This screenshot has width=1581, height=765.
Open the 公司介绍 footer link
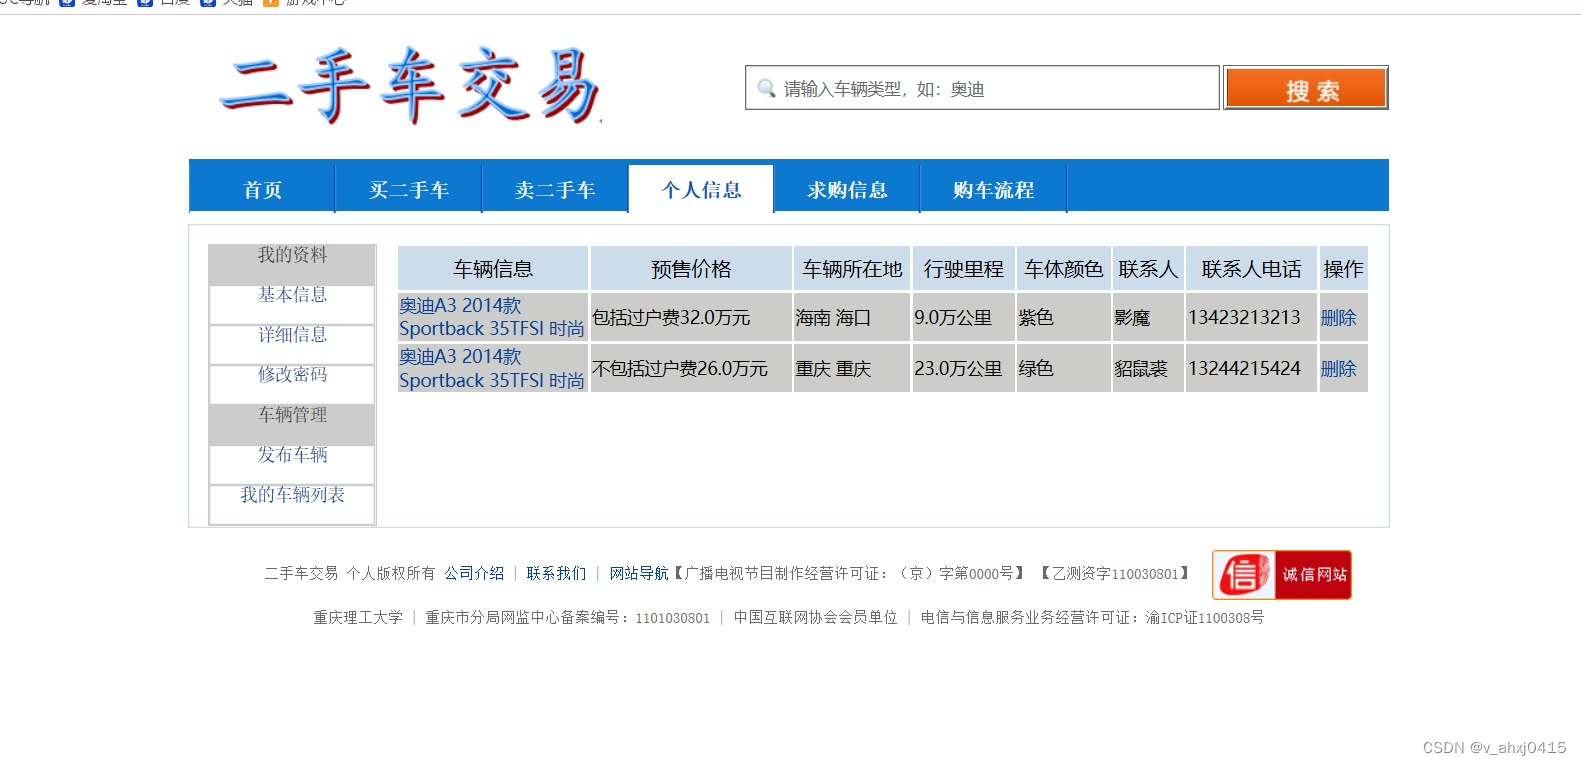coord(474,573)
